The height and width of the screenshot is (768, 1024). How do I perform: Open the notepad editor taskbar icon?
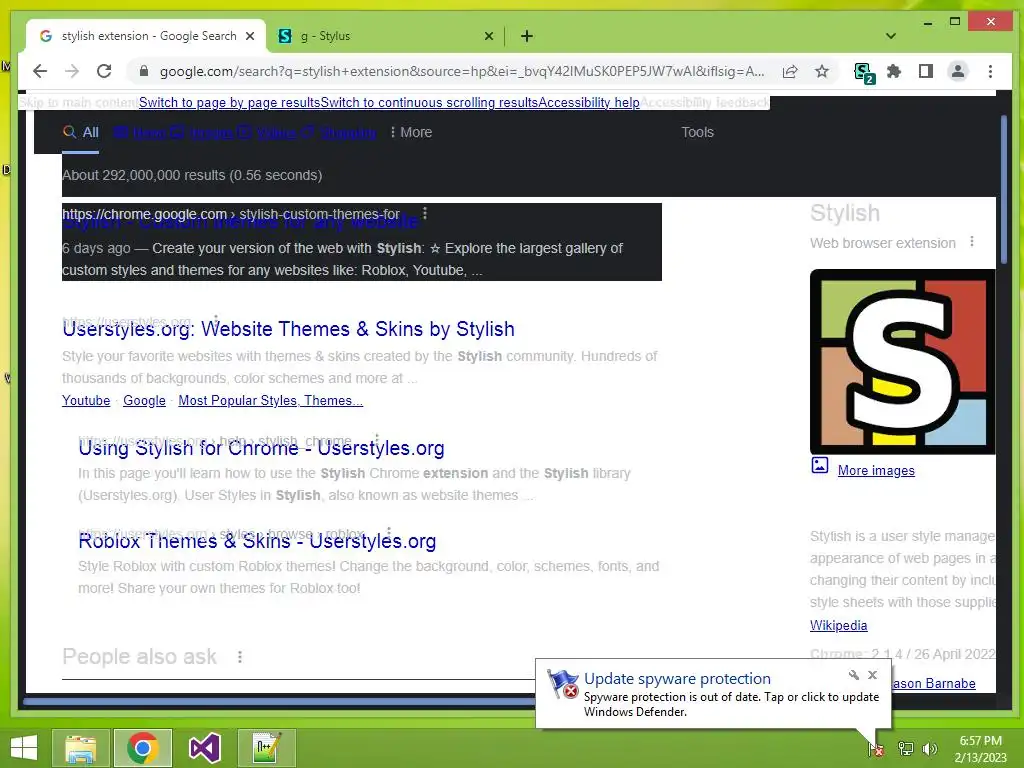pos(266,748)
